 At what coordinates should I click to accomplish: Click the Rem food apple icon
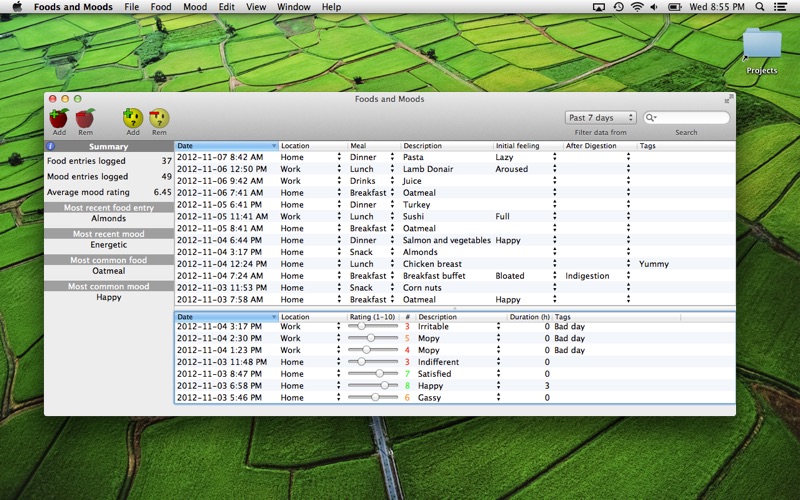tap(85, 119)
